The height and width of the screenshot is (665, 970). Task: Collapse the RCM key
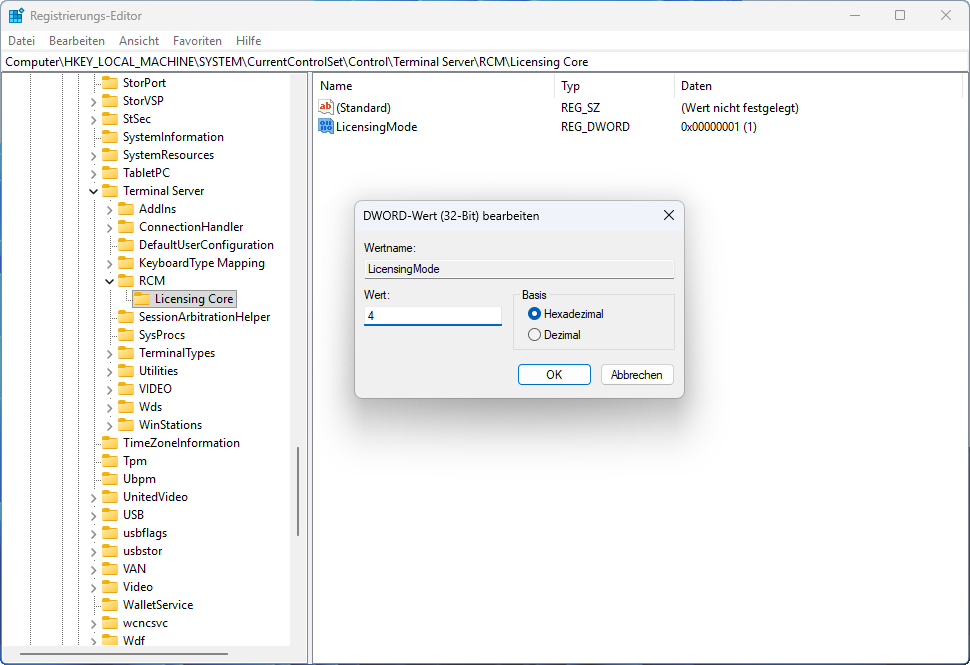(x=109, y=281)
